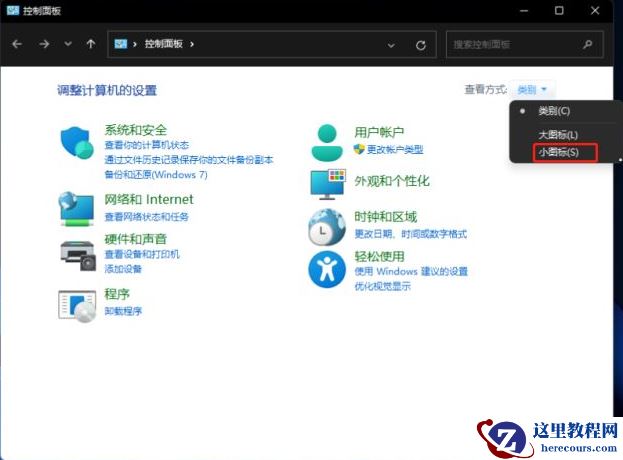The width and height of the screenshot is (623, 460).
Task: Open 轻松使用 category link
Action: (x=379, y=256)
